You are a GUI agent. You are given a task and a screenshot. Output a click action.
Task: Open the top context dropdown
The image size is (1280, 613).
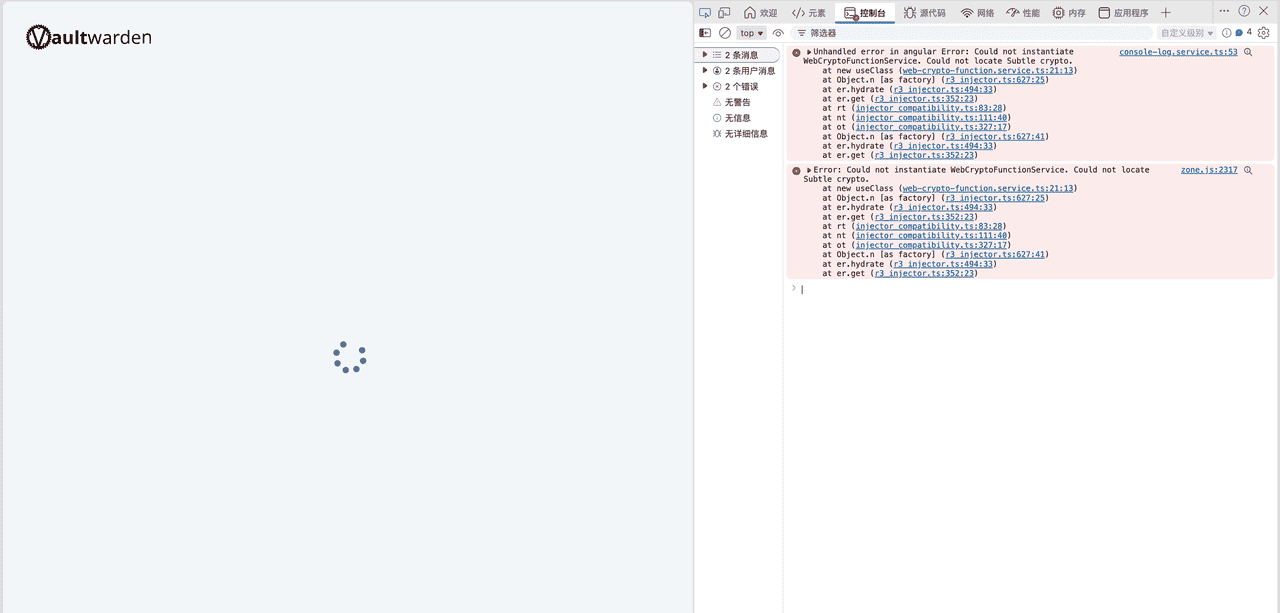click(752, 33)
